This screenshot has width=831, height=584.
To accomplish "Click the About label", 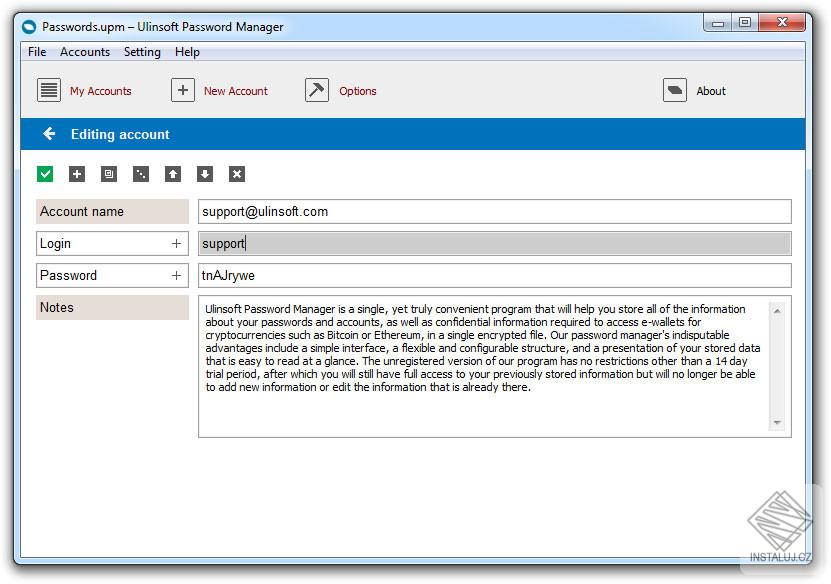I will (711, 91).
